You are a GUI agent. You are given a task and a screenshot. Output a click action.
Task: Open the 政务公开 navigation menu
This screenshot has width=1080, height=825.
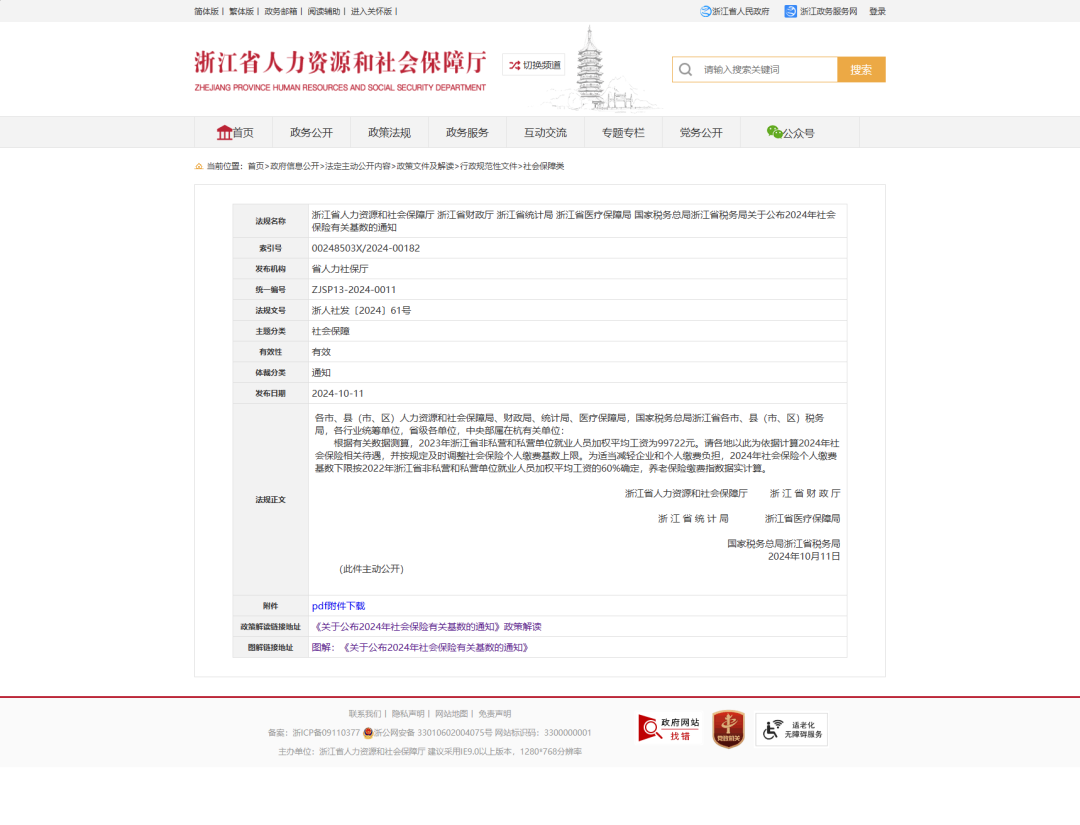pyautogui.click(x=311, y=132)
